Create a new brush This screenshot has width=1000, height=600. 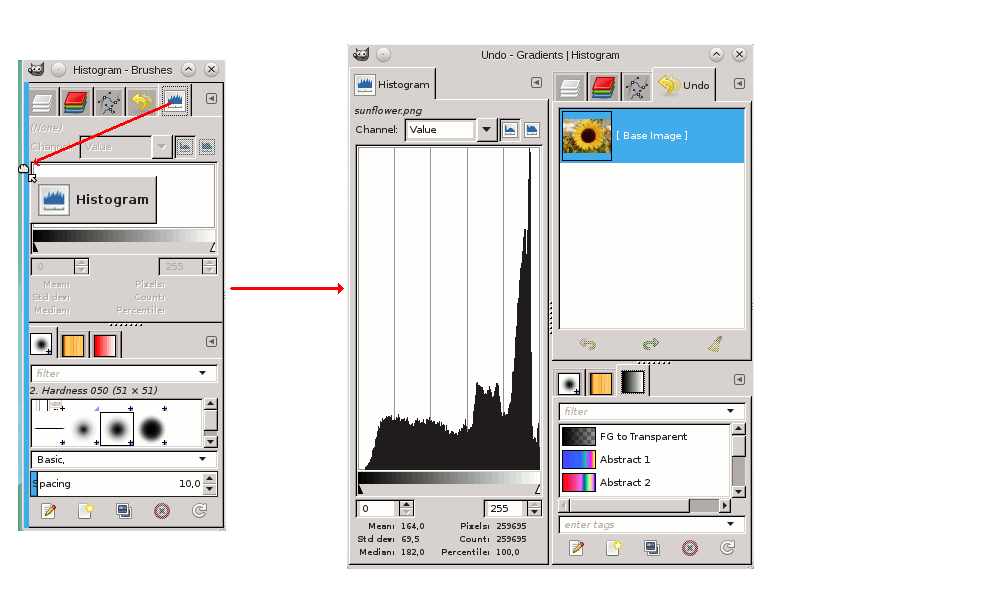click(86, 510)
